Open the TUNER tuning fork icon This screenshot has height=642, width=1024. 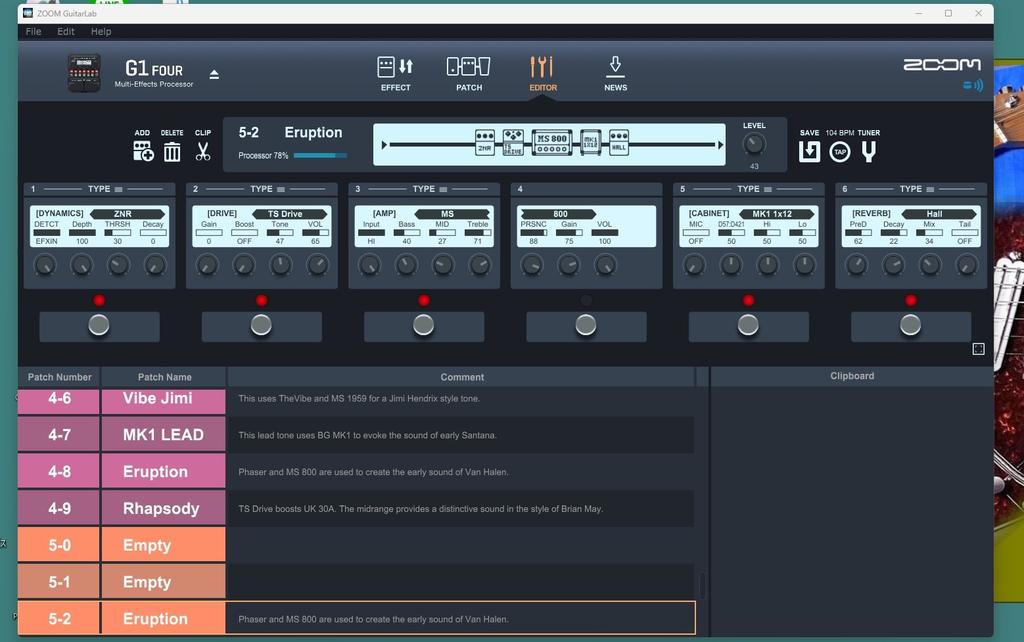869,152
